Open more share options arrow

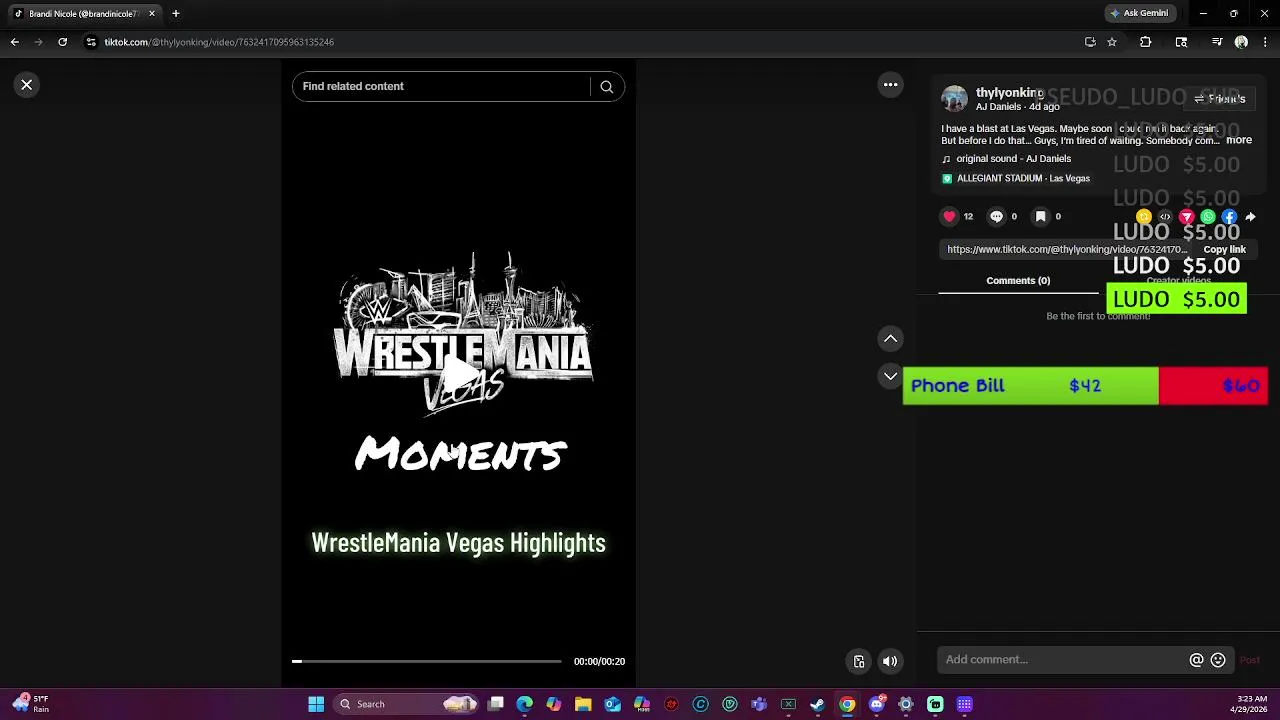(1250, 217)
